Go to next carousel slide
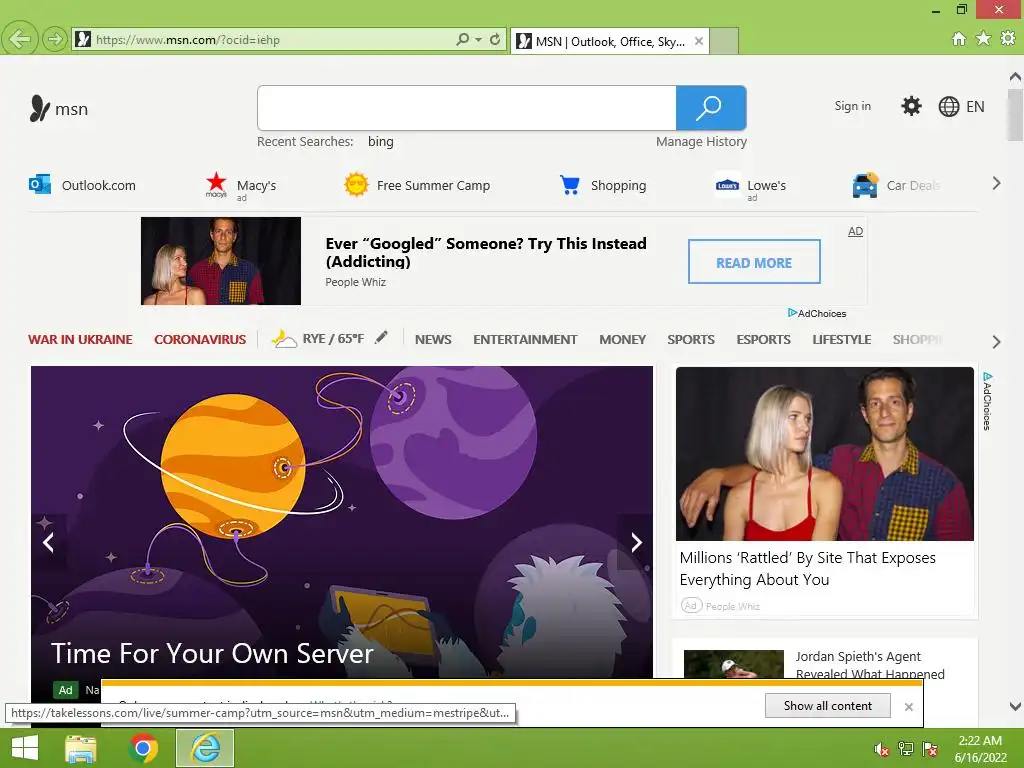1024x768 pixels. tap(636, 542)
